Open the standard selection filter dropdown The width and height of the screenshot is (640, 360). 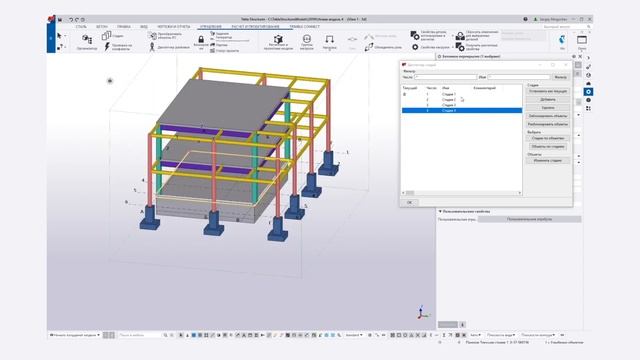click(354, 335)
